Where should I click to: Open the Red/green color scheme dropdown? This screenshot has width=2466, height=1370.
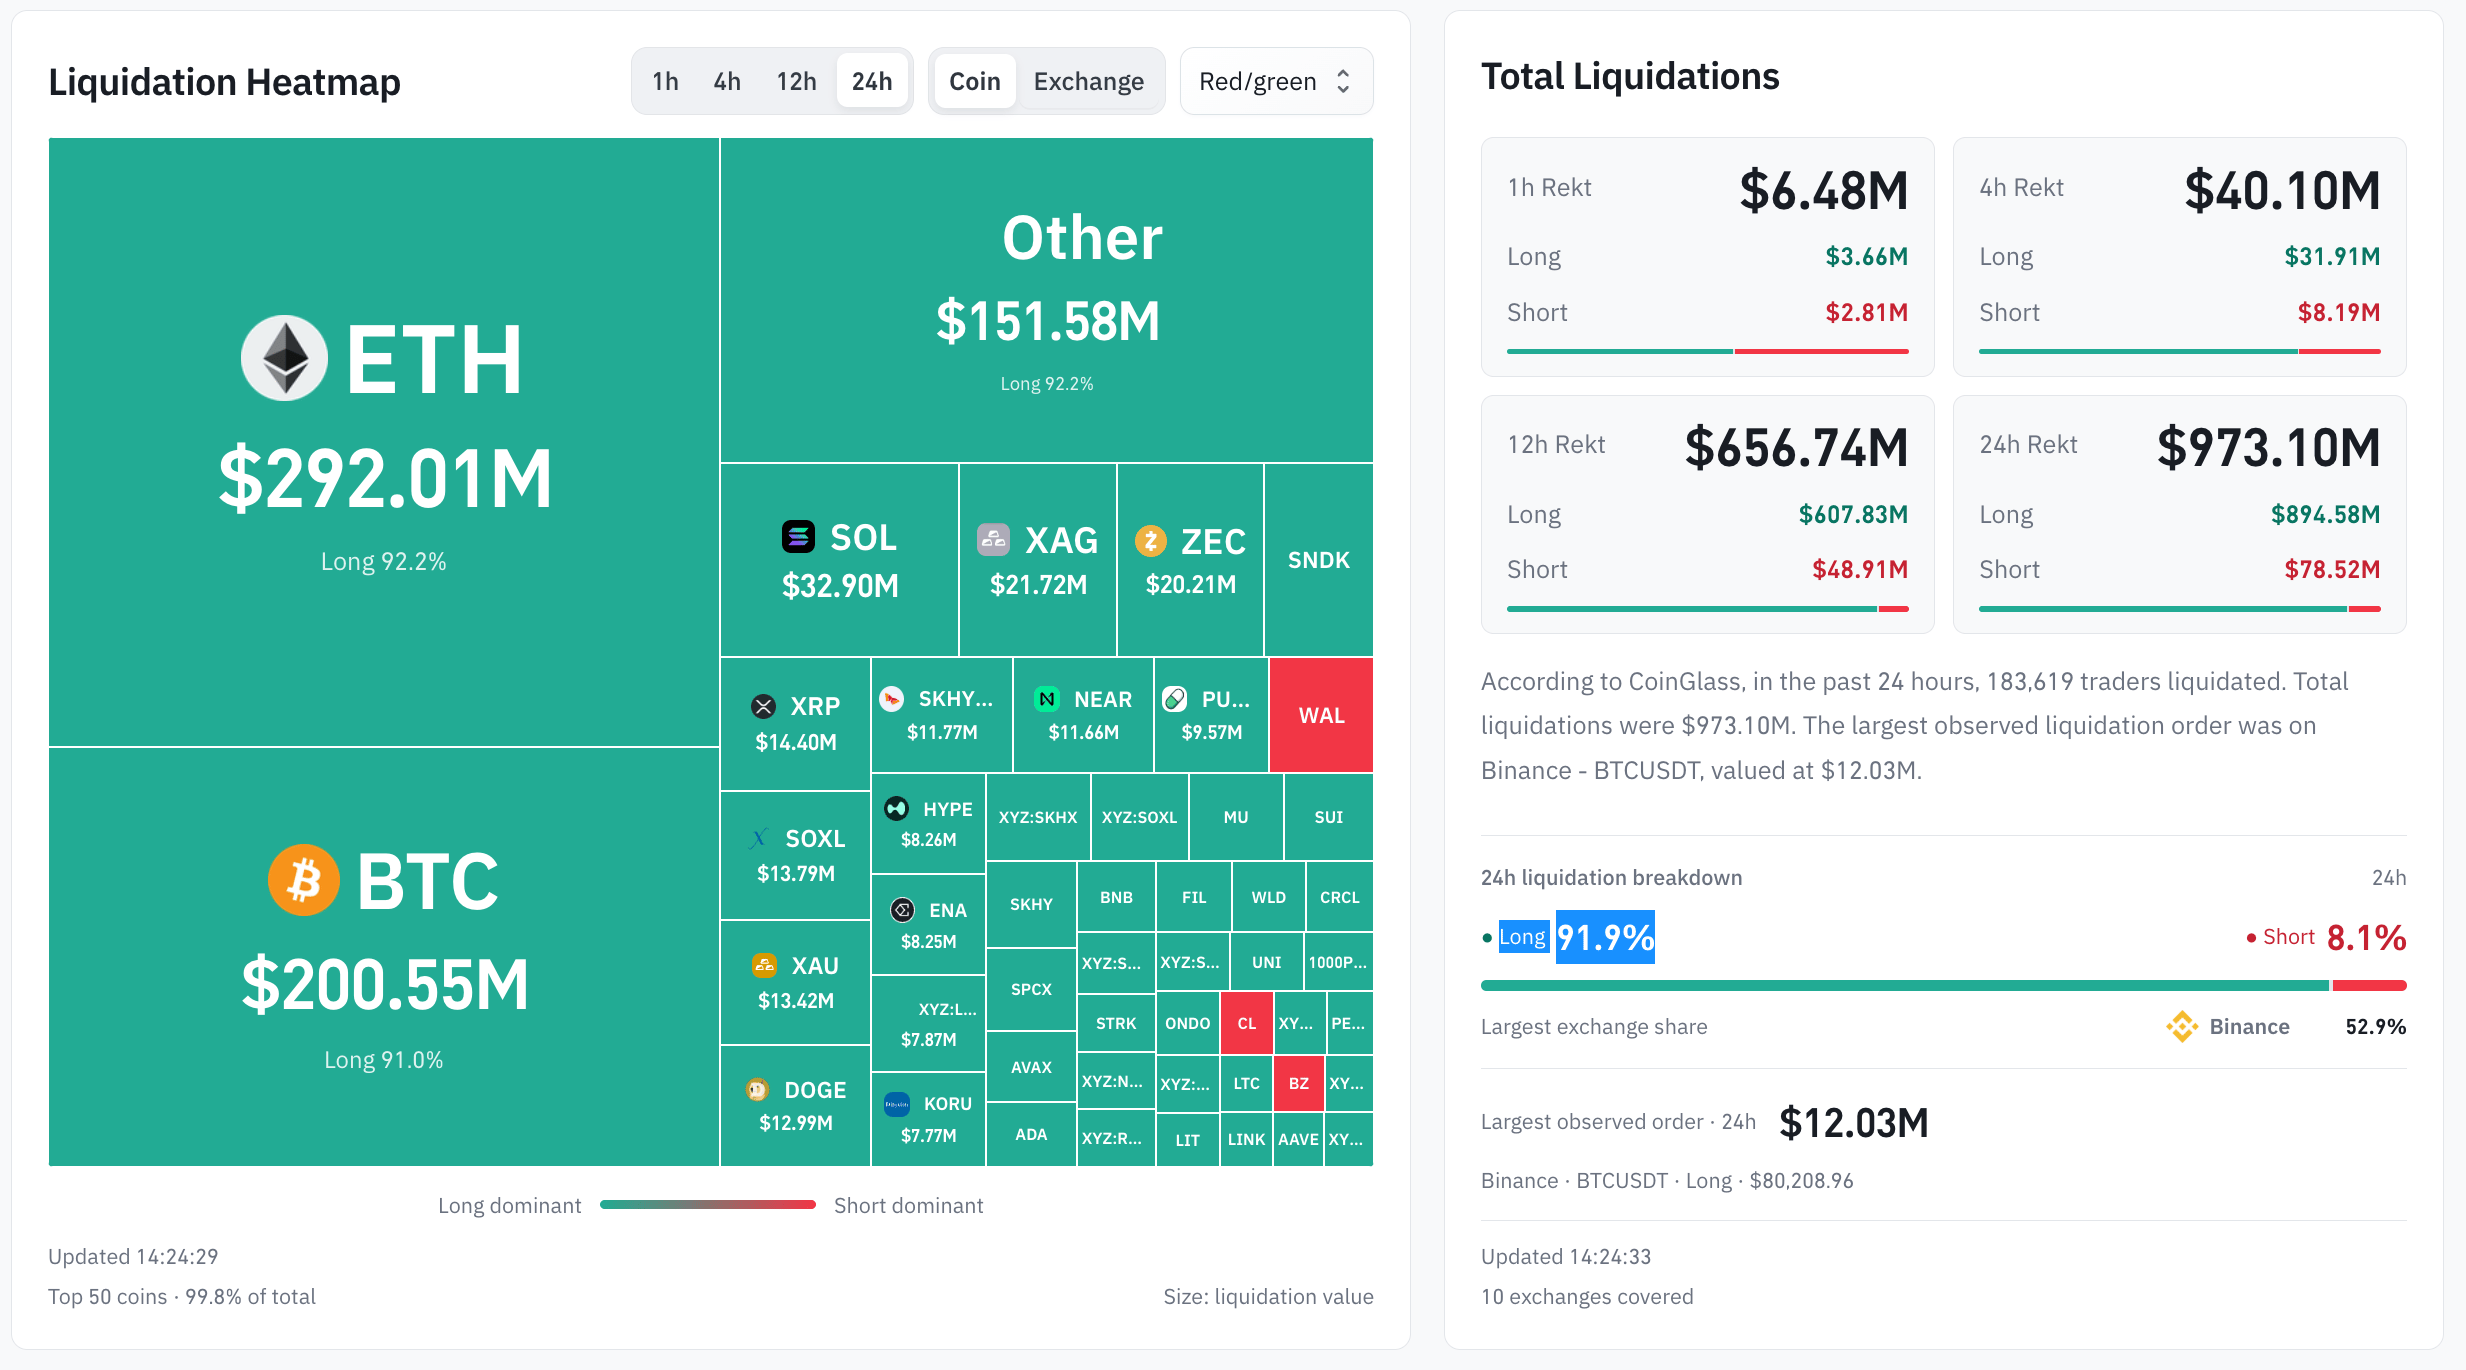click(1276, 81)
